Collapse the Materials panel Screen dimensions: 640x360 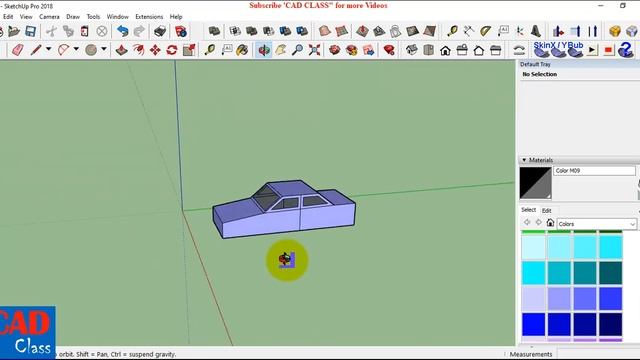(524, 160)
